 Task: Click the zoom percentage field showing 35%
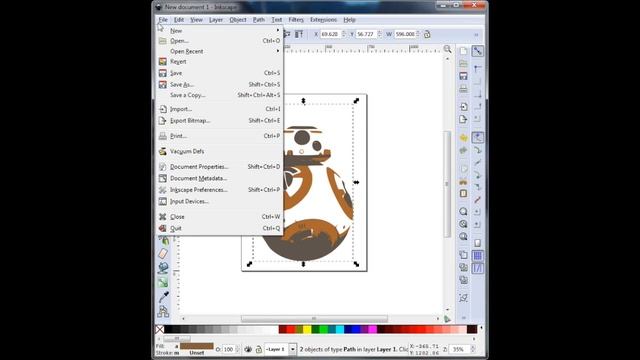[459, 349]
